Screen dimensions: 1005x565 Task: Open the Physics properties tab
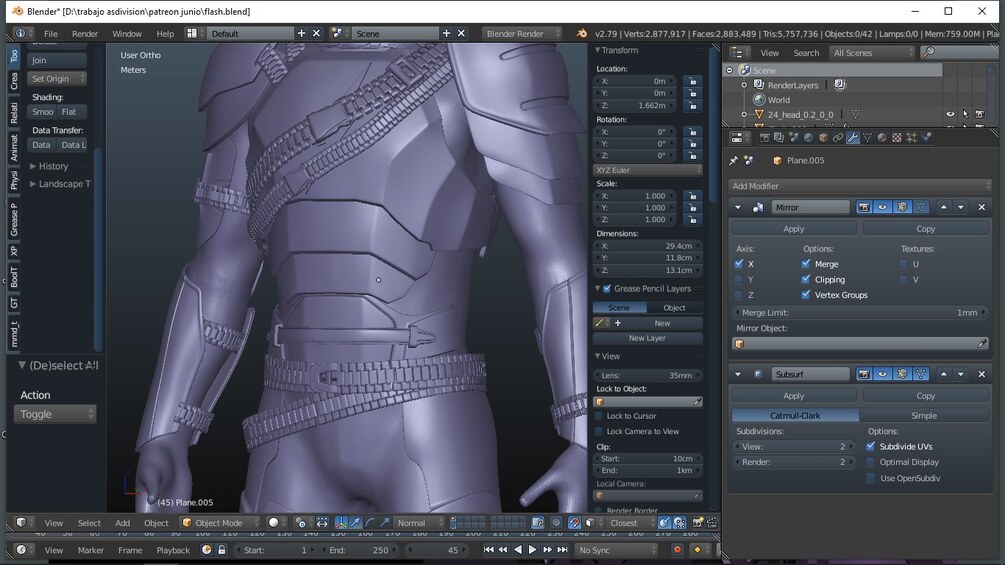(926, 138)
